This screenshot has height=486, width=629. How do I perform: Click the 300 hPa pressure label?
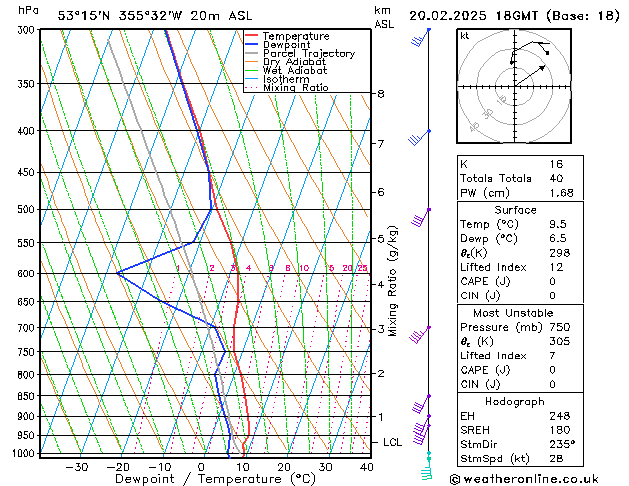coord(28,30)
